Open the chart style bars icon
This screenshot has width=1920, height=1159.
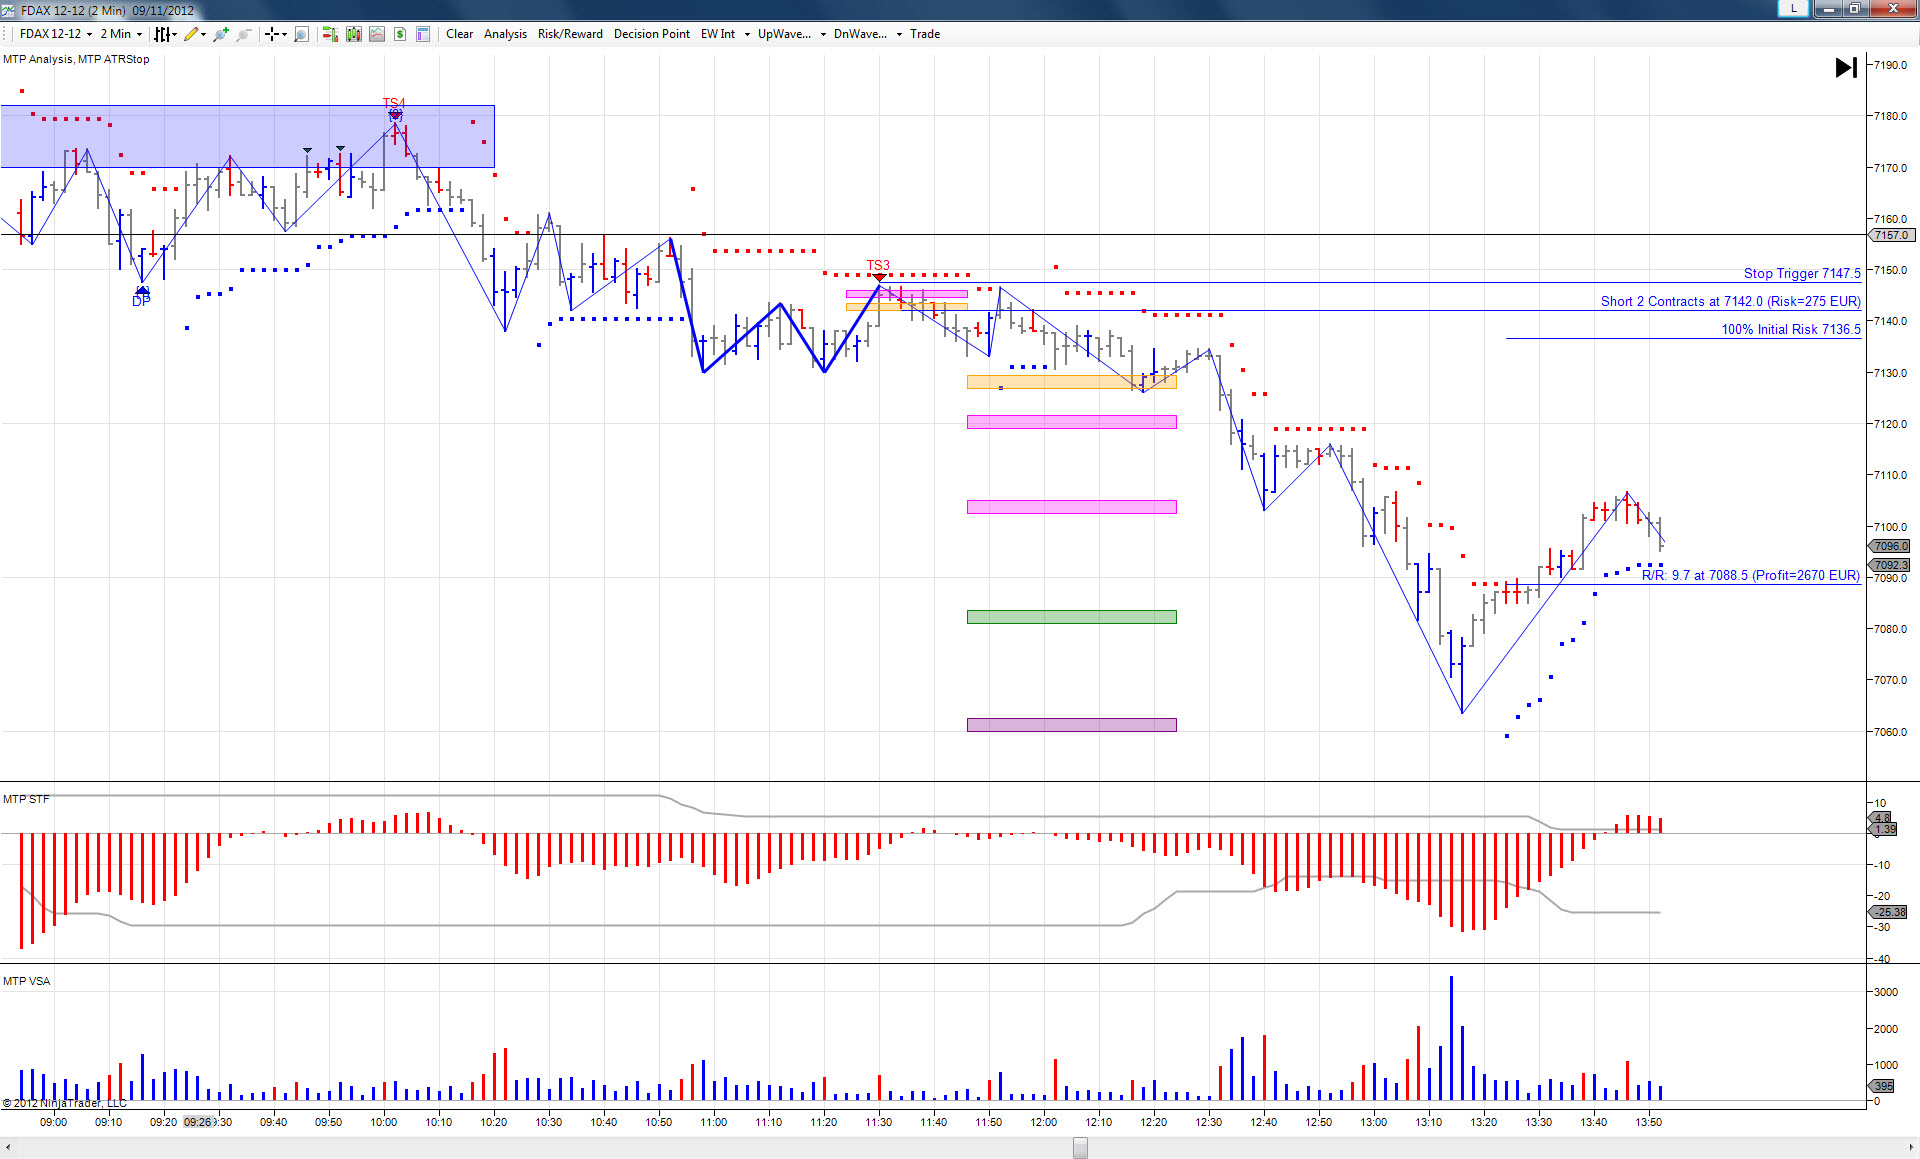[x=161, y=34]
